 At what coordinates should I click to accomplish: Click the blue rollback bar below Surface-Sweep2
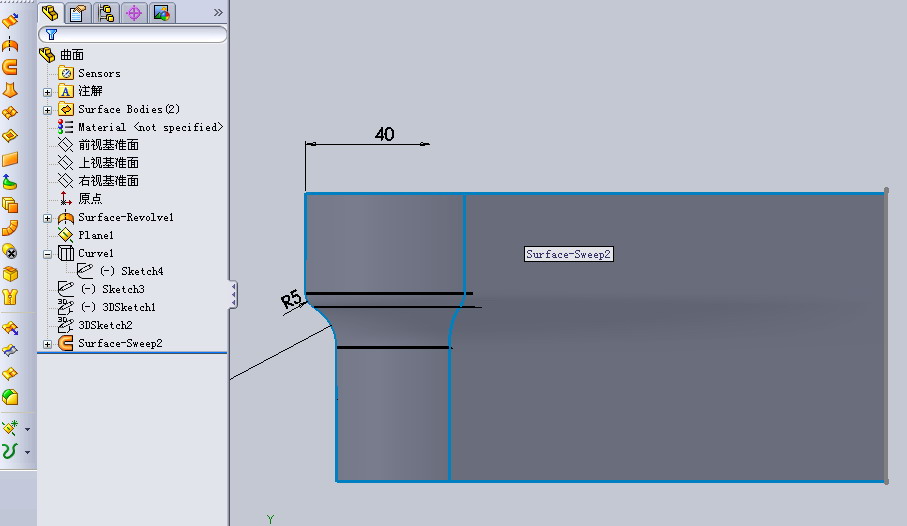coord(132,352)
